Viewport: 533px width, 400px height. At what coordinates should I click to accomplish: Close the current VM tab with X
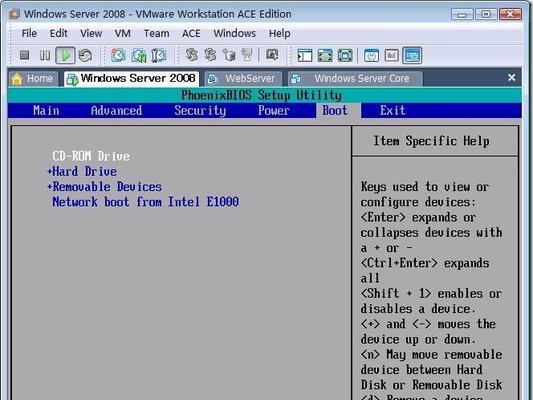512,78
